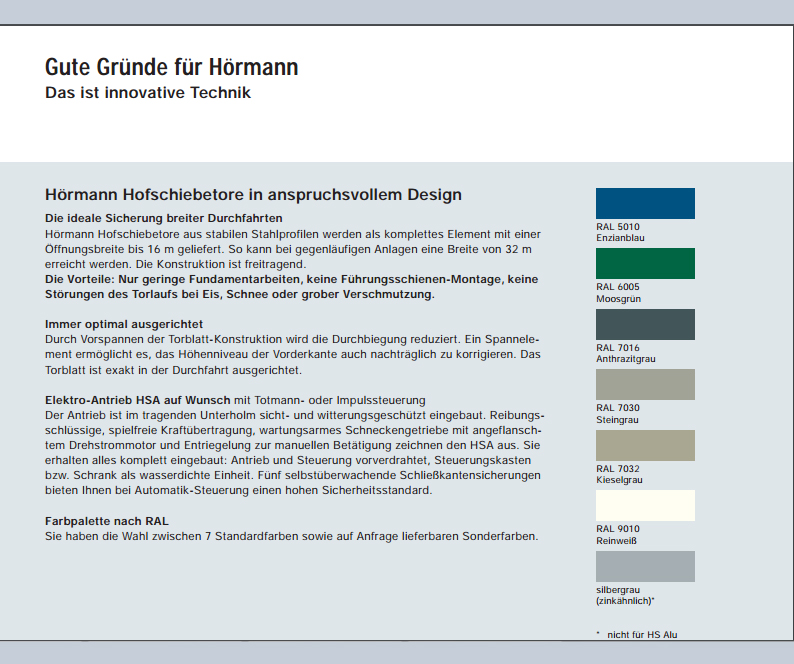
Task: Click the '(zinkähnlich)*' label
Action: point(625,601)
